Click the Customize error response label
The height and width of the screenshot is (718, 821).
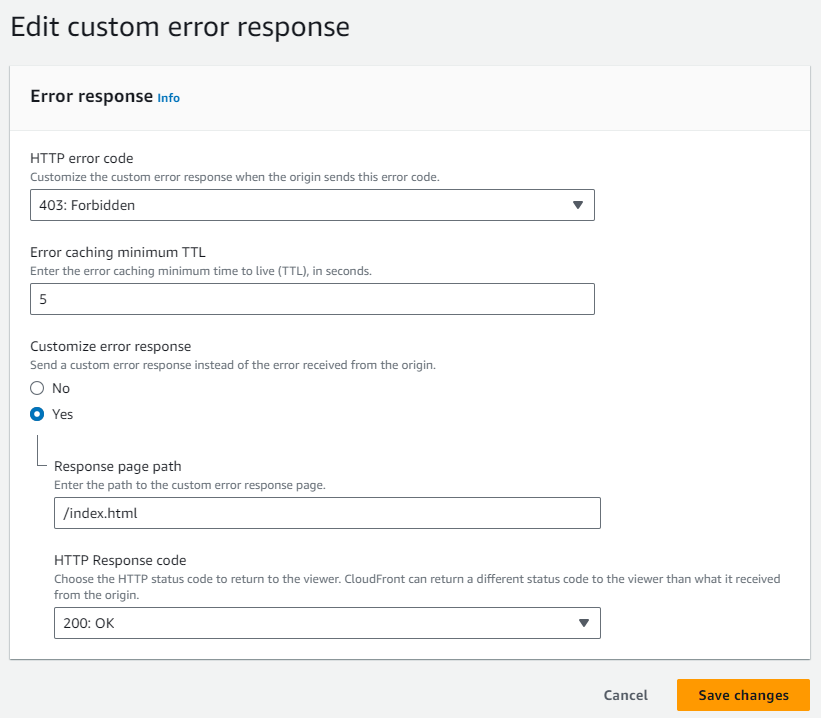pos(110,346)
